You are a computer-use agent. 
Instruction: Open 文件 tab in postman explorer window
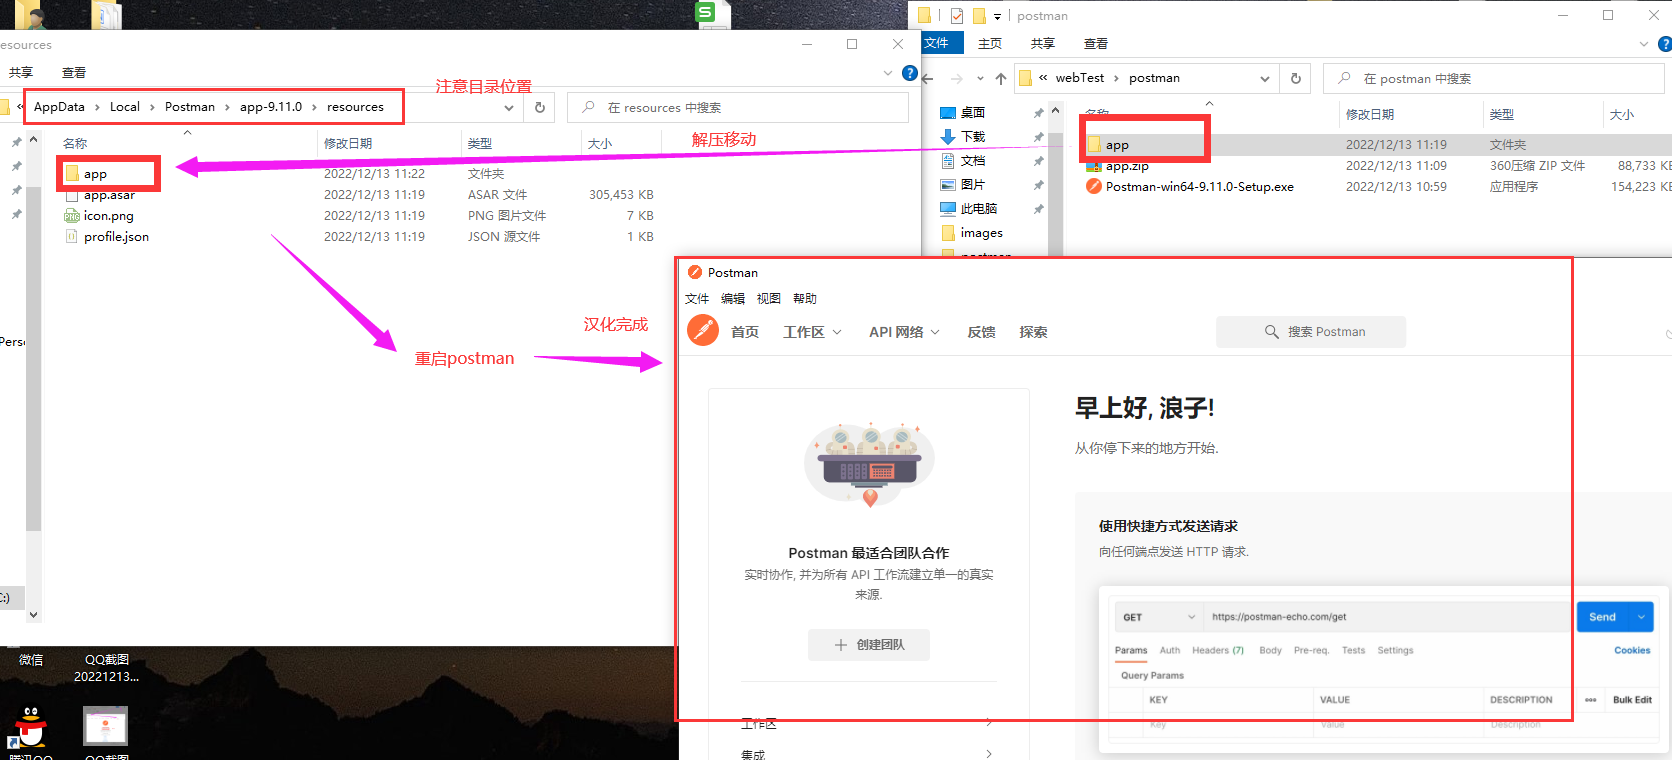click(937, 43)
